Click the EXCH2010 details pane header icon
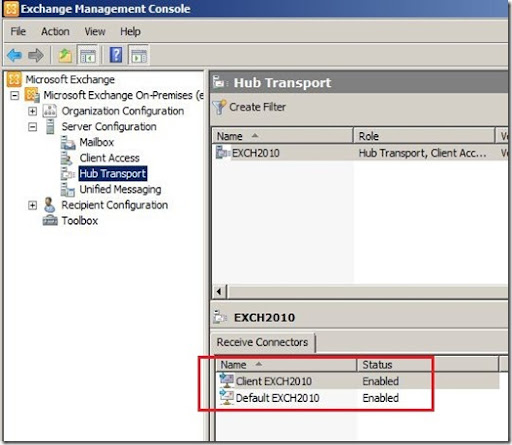The width and height of the screenshot is (512, 445). [220, 317]
